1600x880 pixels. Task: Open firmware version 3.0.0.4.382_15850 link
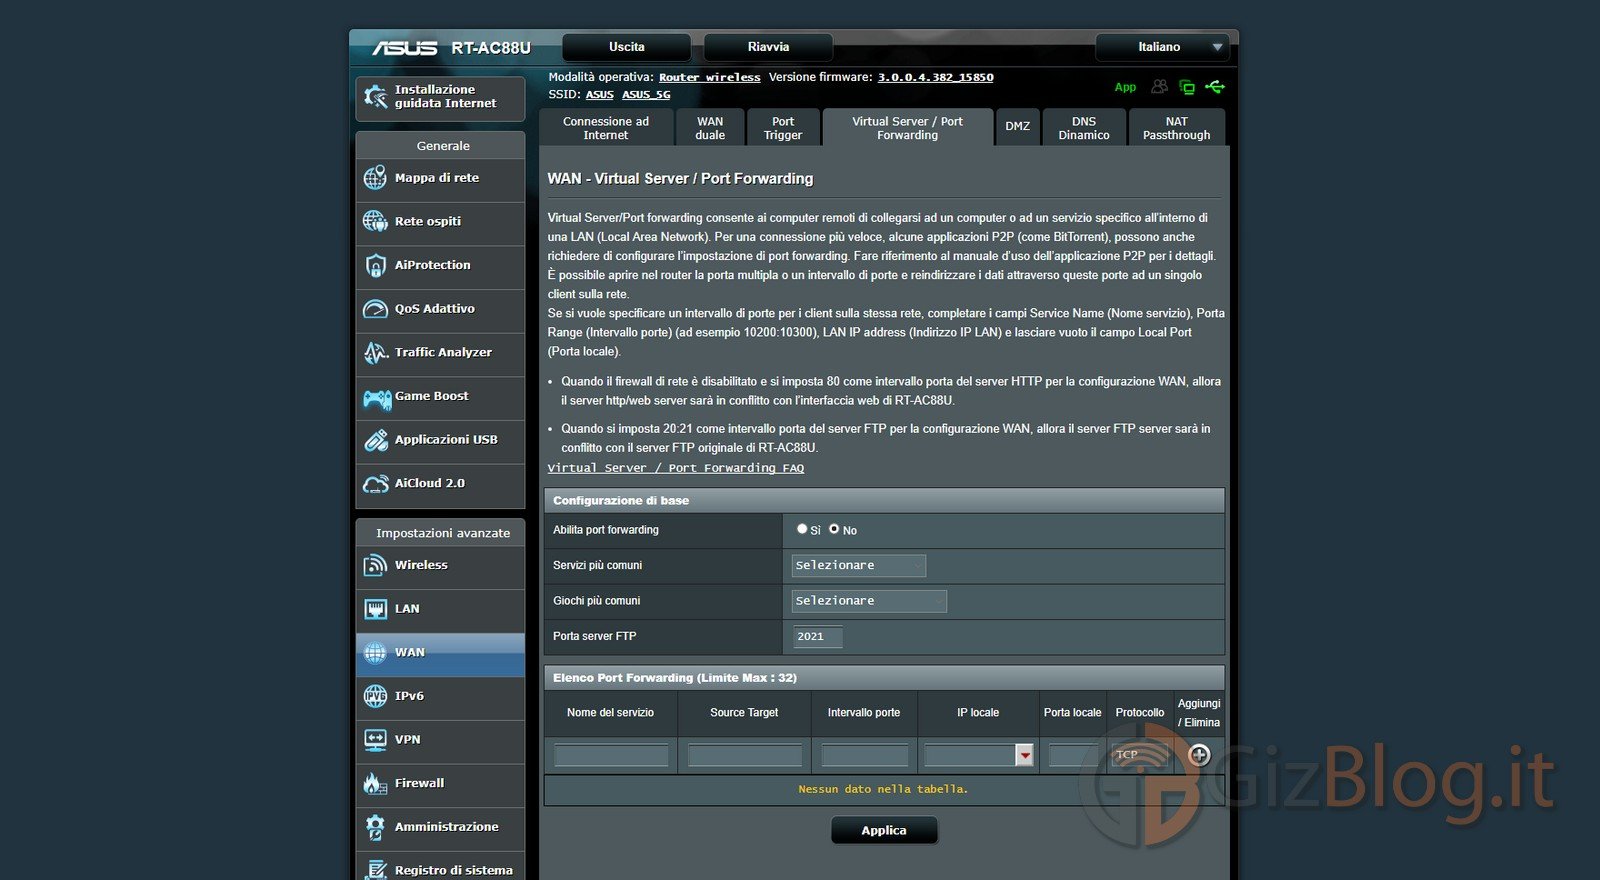coord(936,77)
